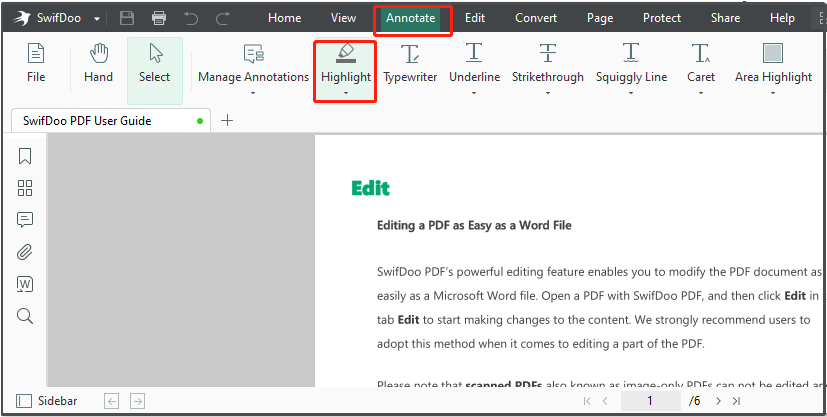This screenshot has width=827, height=417.
Task: Expand the Strikethrough dropdown arrow
Action: point(548,94)
